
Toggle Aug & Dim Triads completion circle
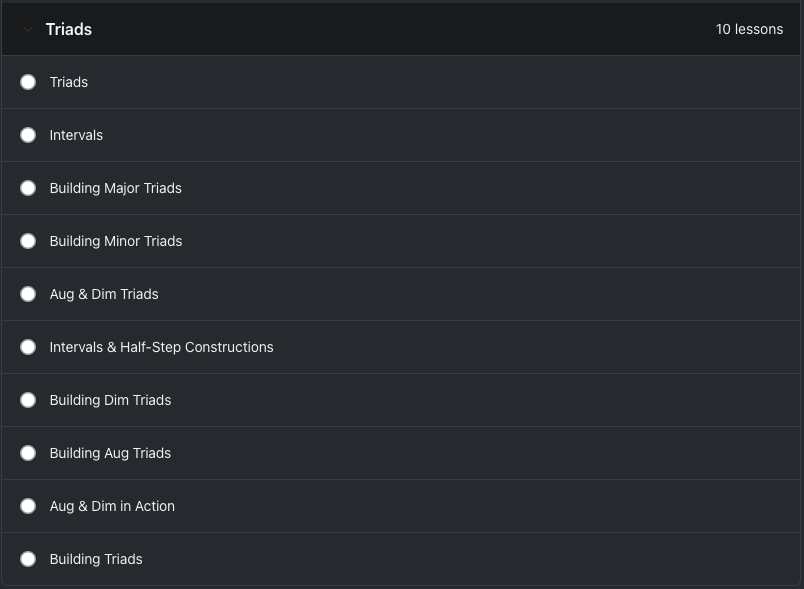[x=28, y=294]
